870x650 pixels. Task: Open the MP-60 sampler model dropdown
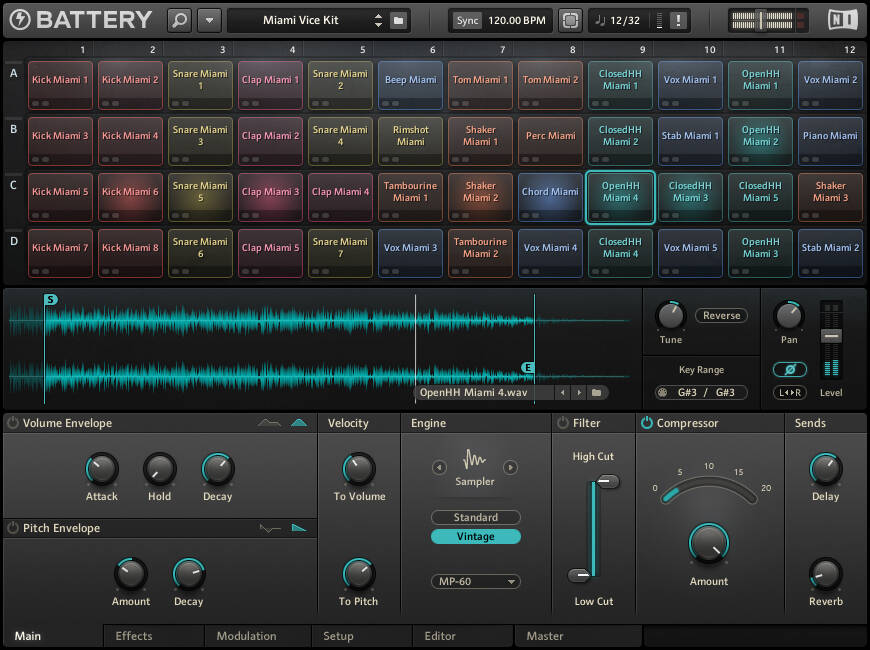click(475, 581)
